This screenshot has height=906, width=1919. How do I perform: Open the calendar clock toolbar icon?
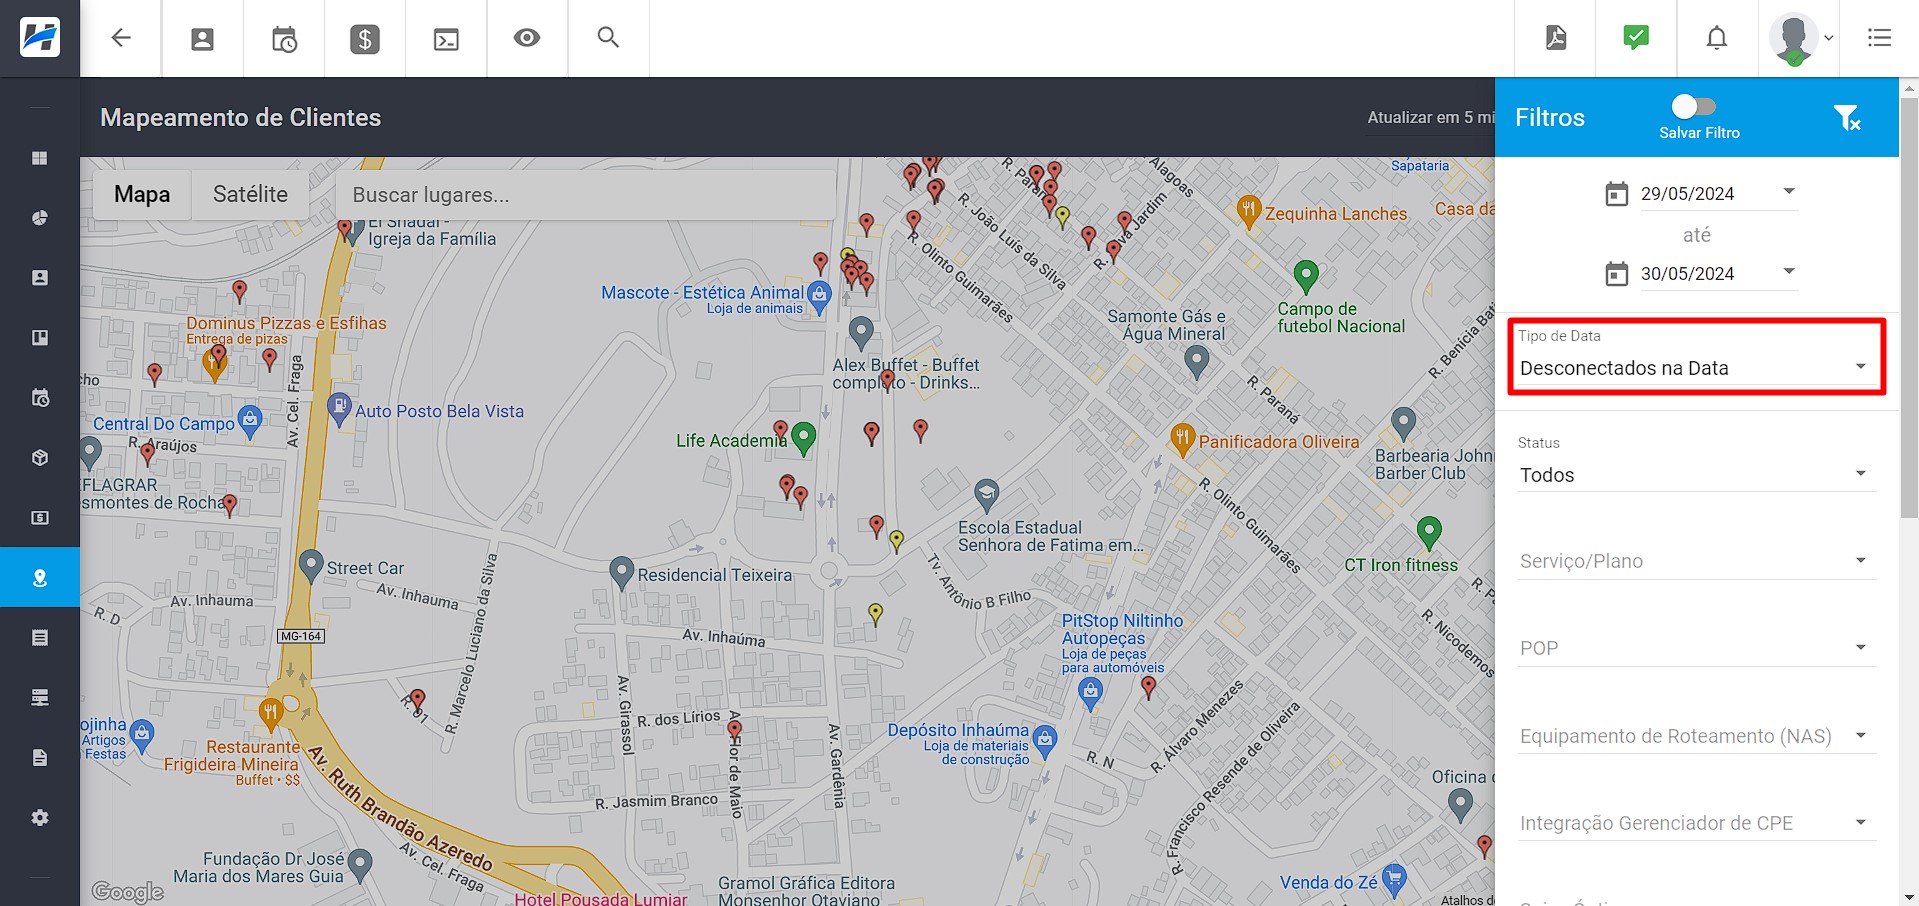pos(284,39)
